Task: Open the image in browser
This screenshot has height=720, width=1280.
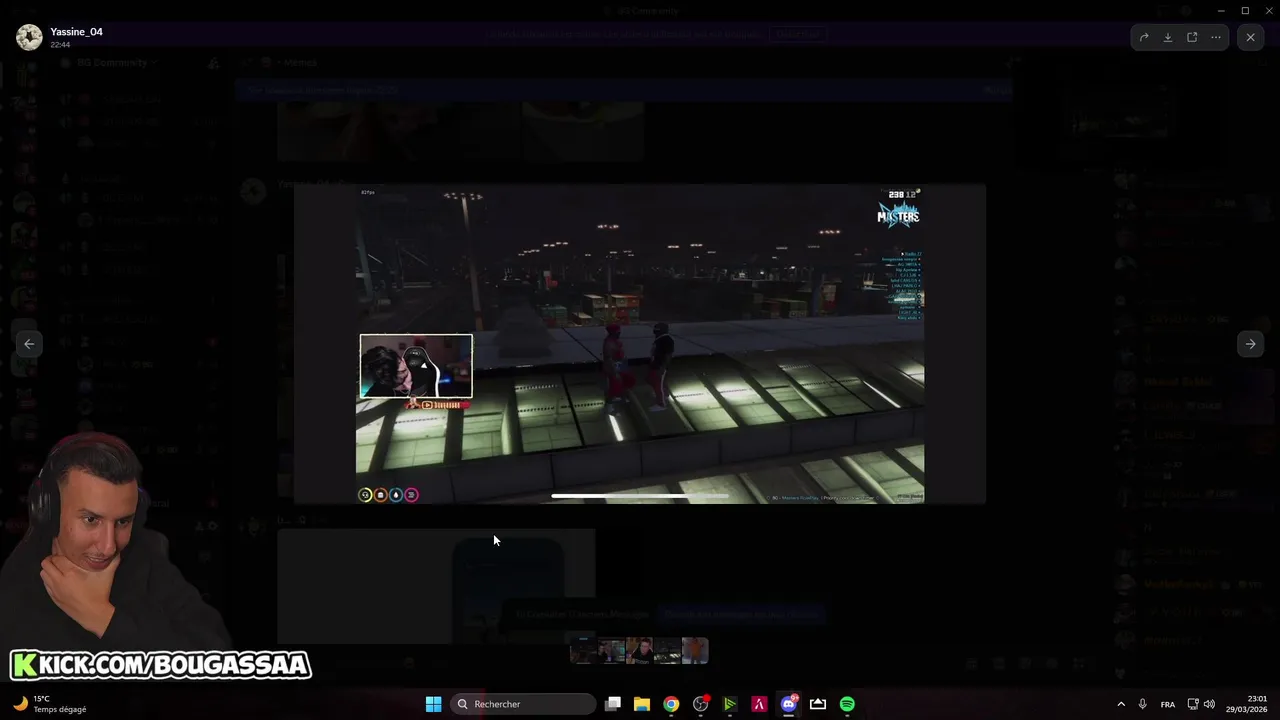Action: pyautogui.click(x=1192, y=37)
